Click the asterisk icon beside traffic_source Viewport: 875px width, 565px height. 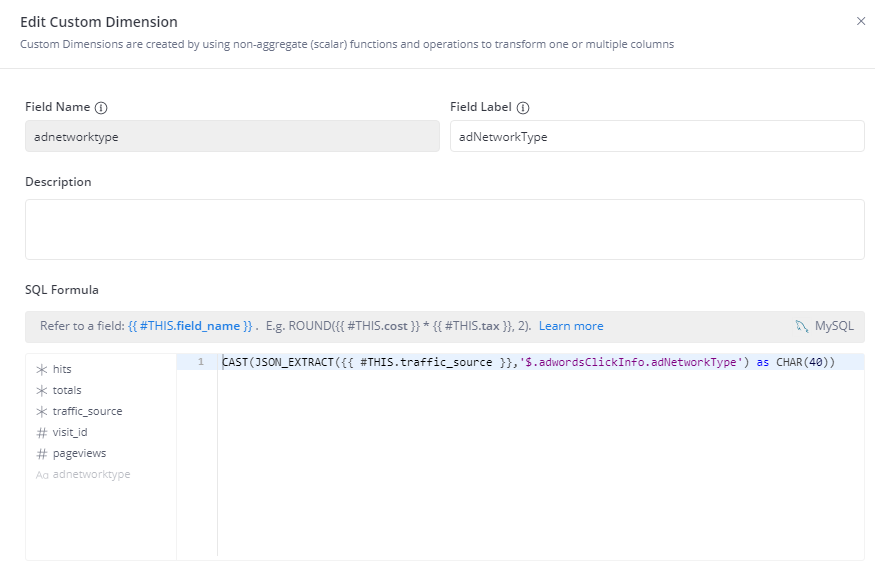click(x=42, y=411)
